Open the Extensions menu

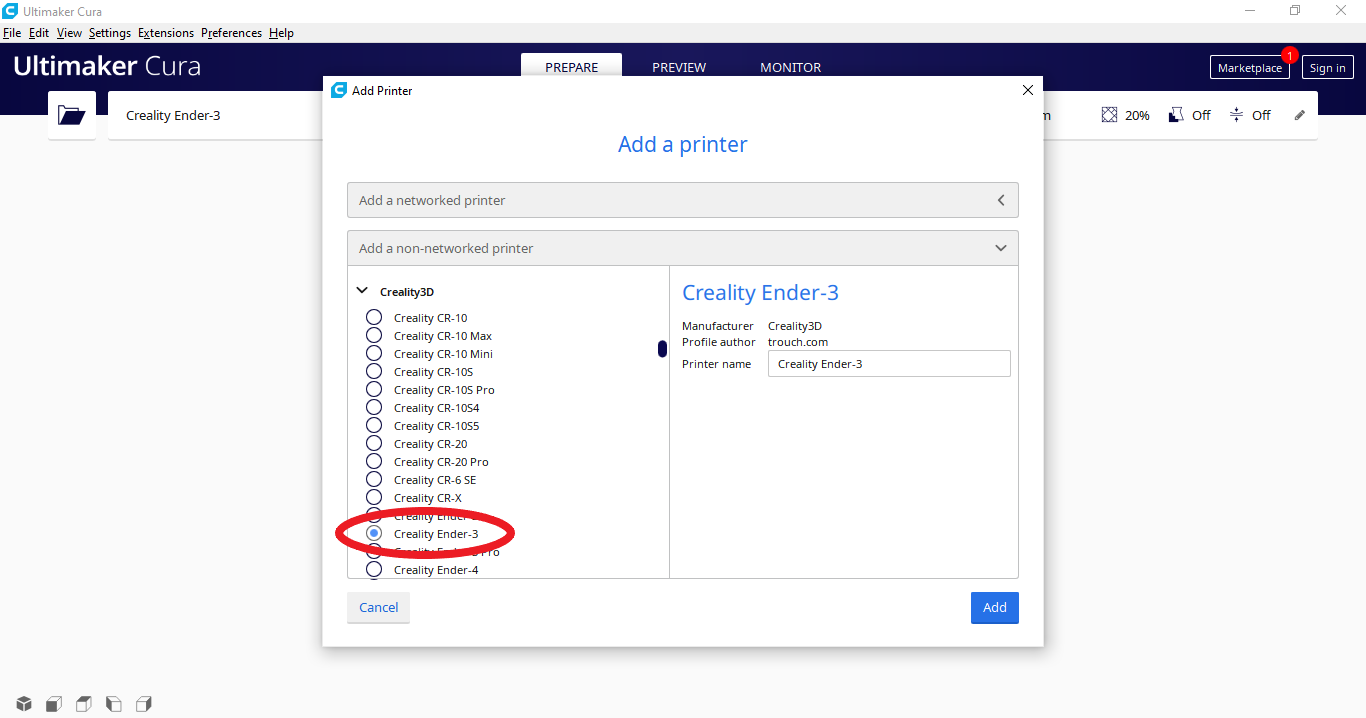(x=166, y=33)
